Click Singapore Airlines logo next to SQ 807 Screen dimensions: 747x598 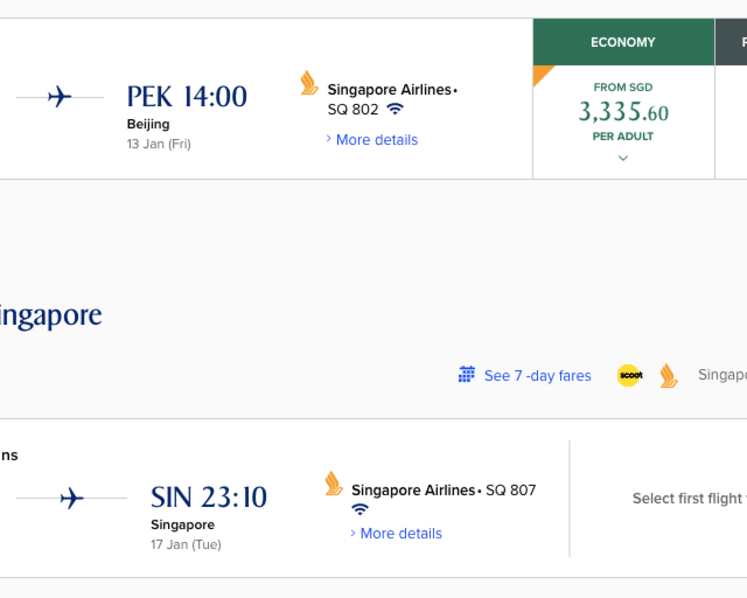pos(333,483)
